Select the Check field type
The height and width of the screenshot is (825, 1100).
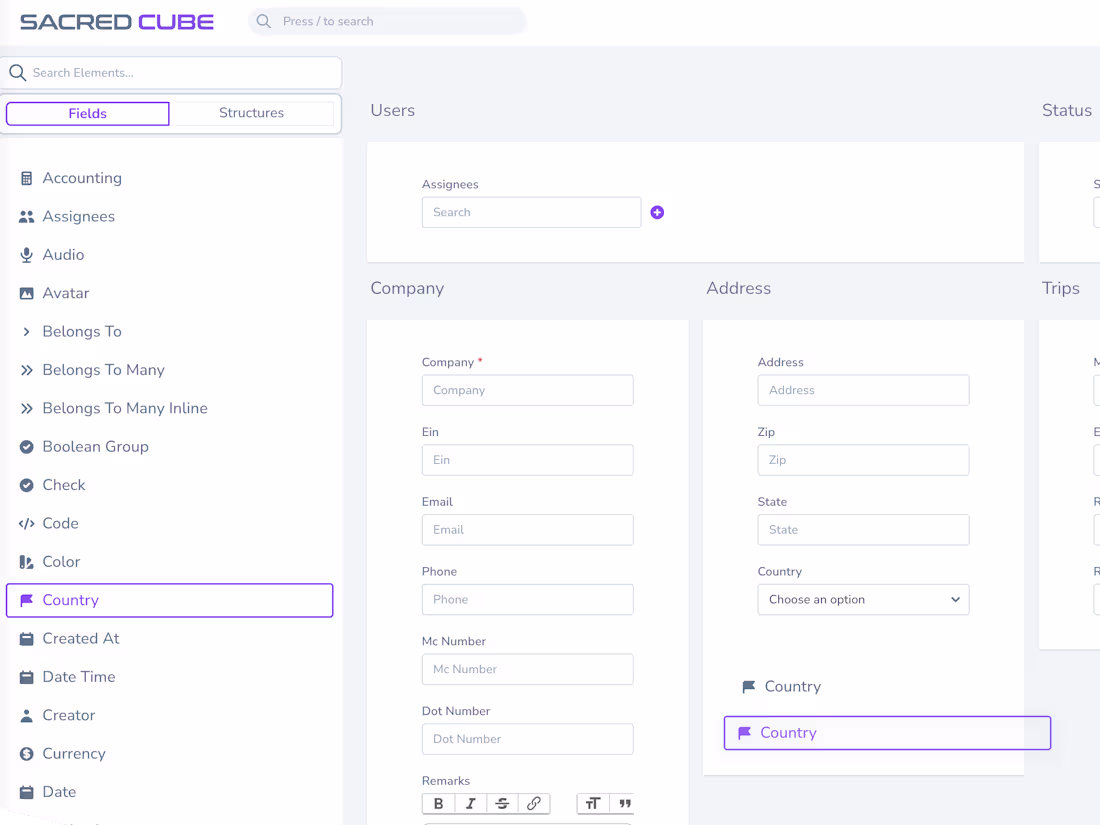[x=64, y=485]
